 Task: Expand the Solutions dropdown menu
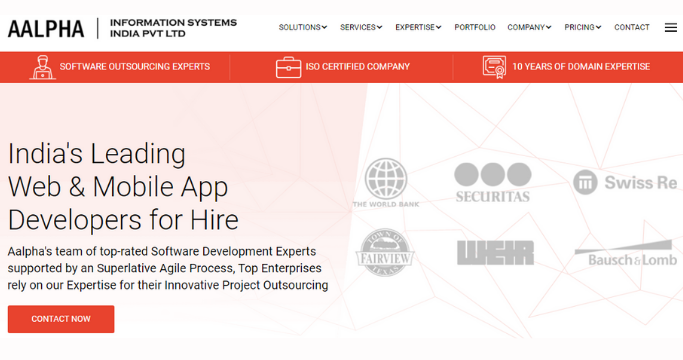(303, 27)
